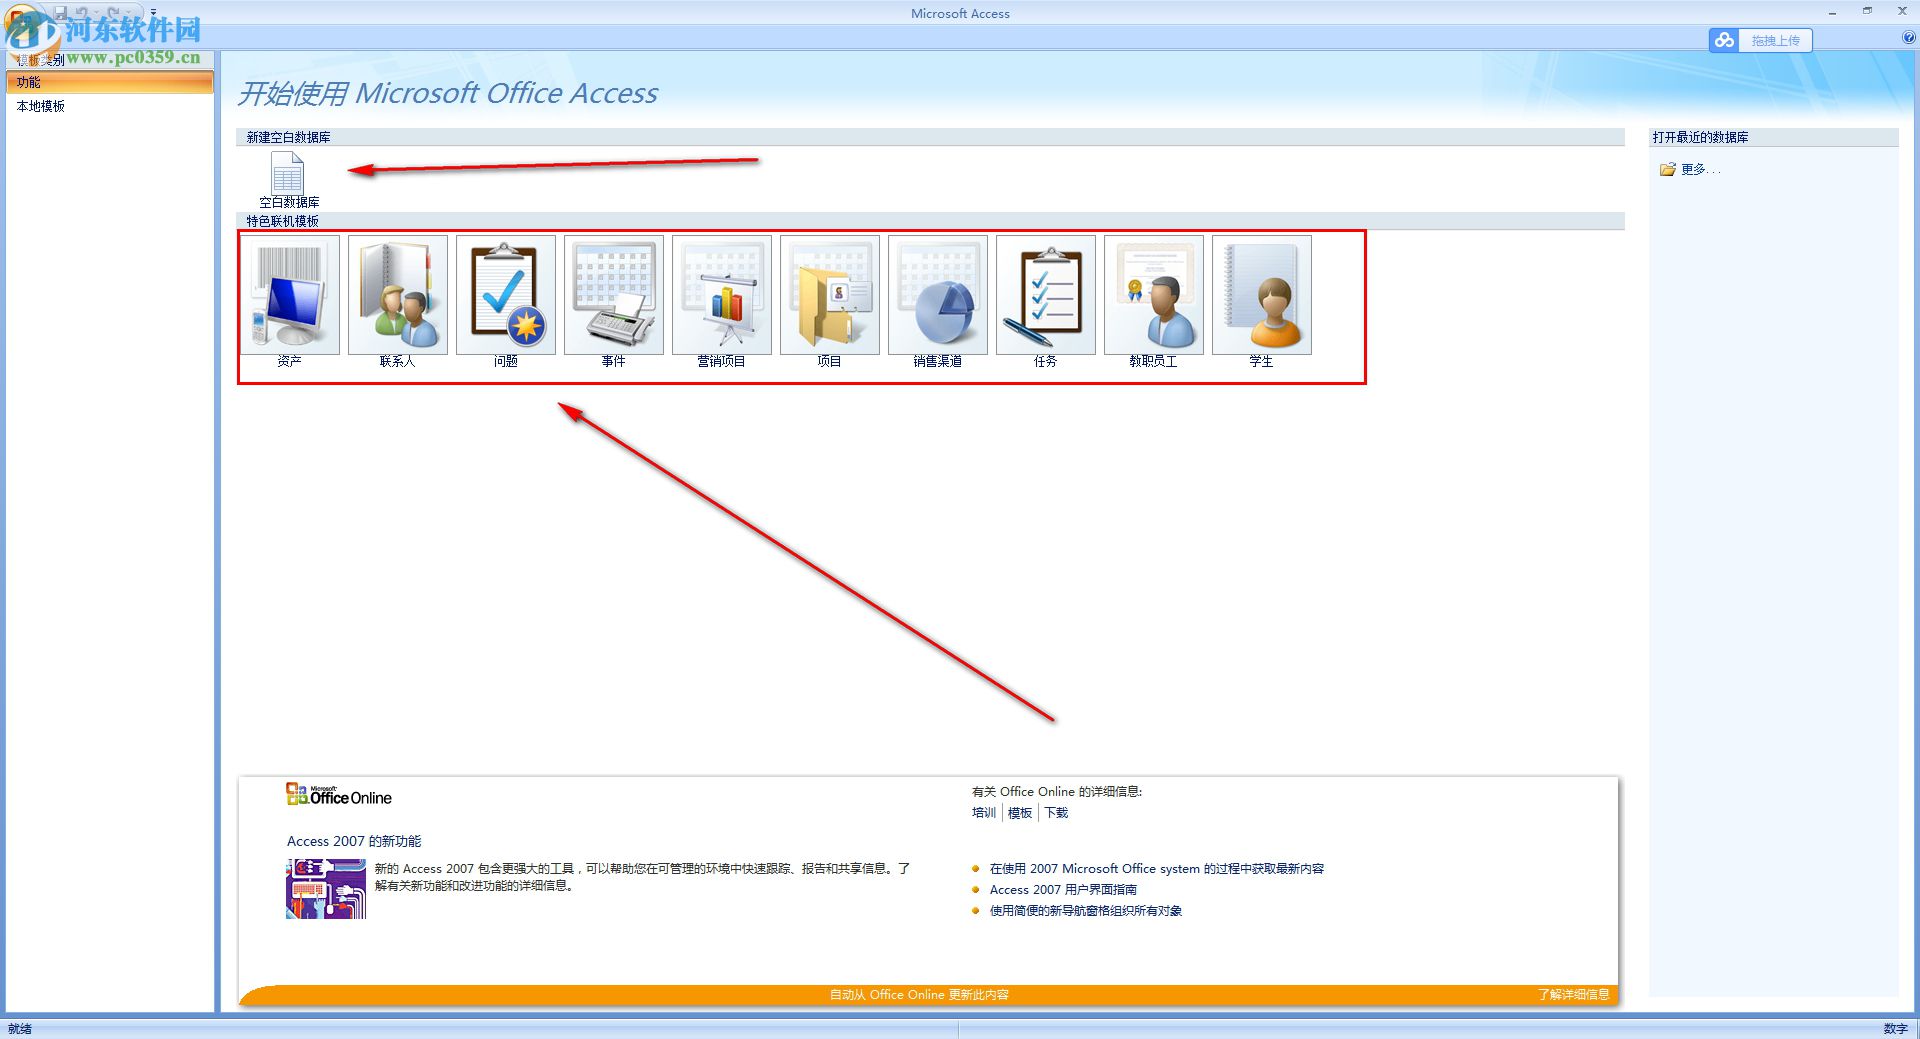Image resolution: width=1920 pixels, height=1039 pixels.
Task: Click the Office Online logo
Action: coord(339,795)
